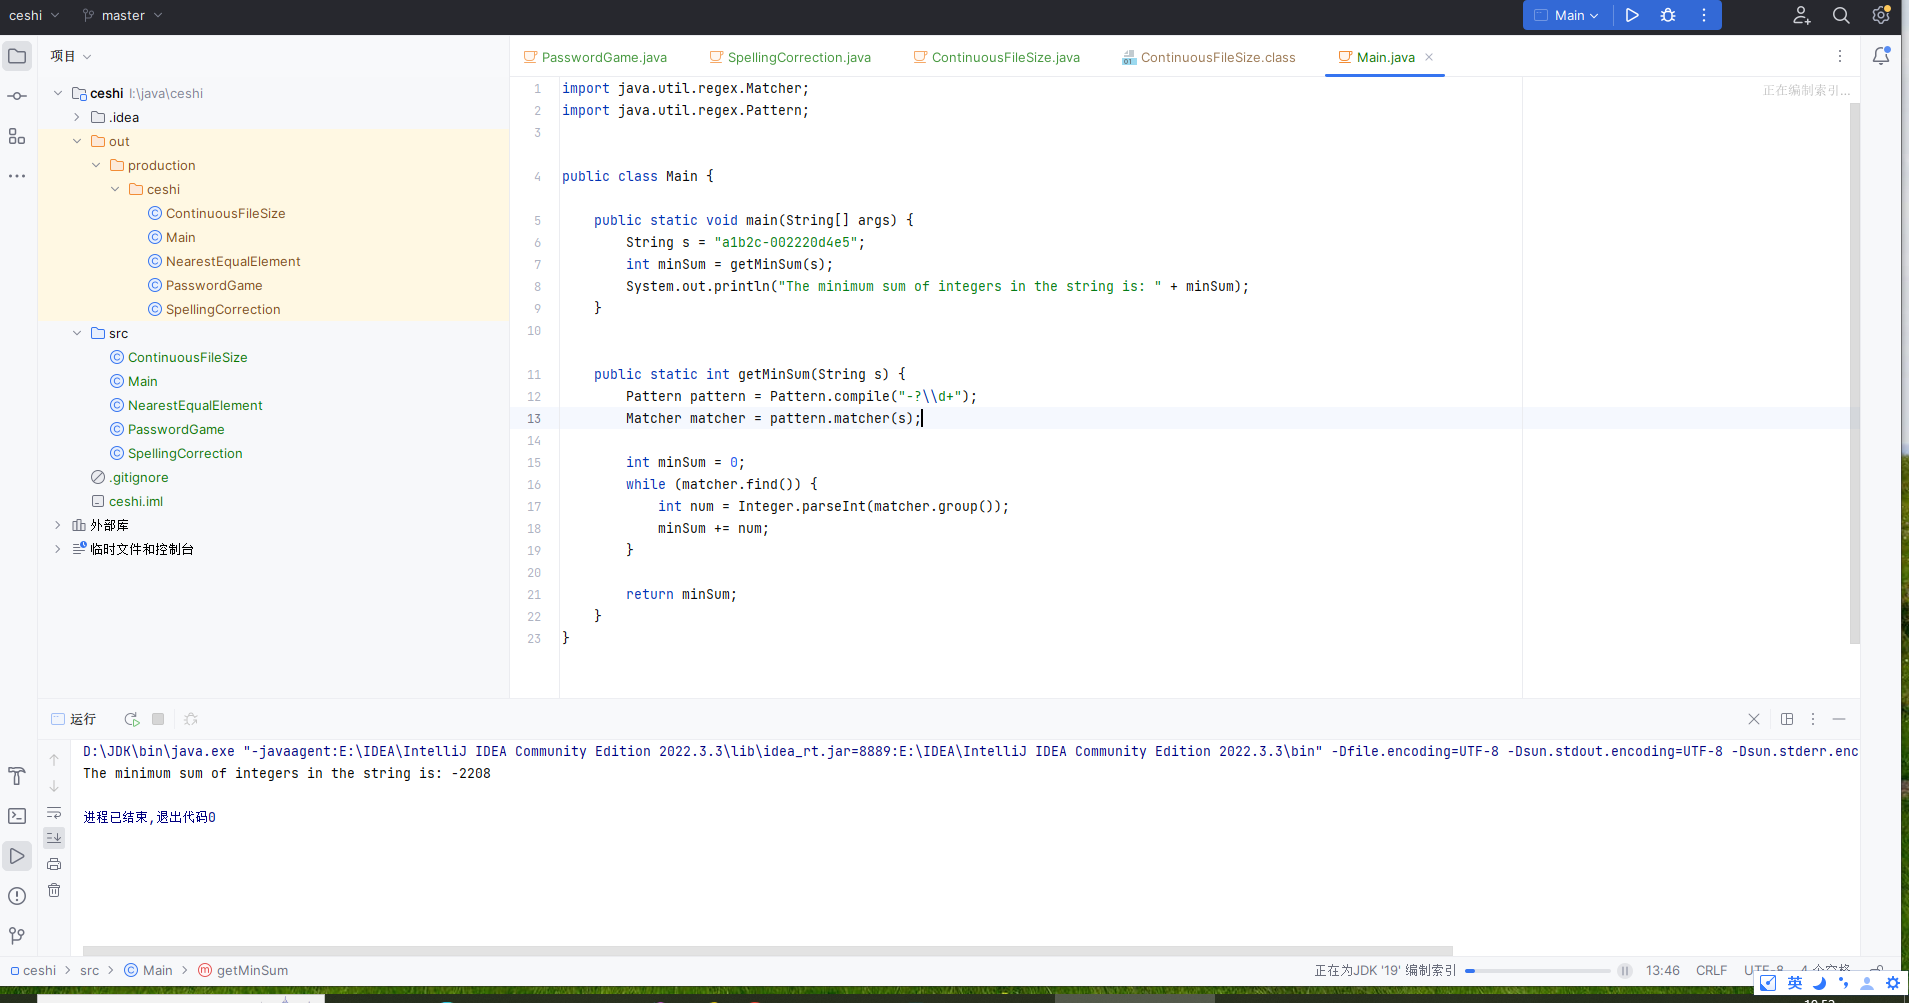Viewport: 1909px width, 1003px height.
Task: Click 13:46 cursor position status
Action: coord(1662,970)
